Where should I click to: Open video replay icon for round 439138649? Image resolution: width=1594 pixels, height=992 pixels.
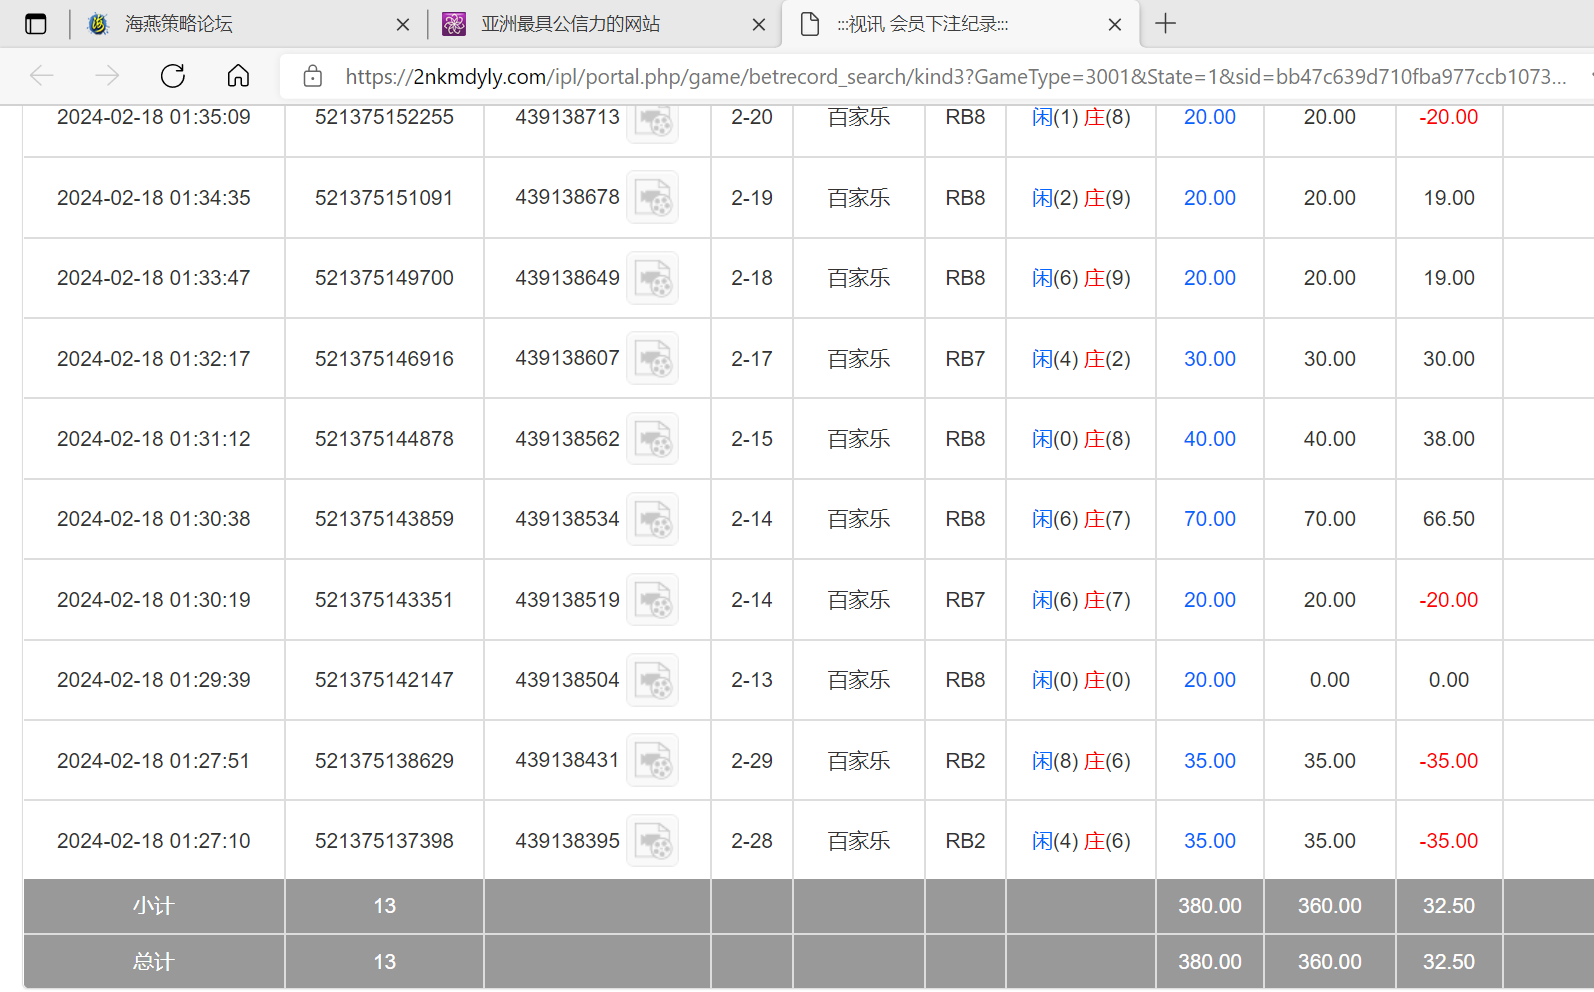652,278
